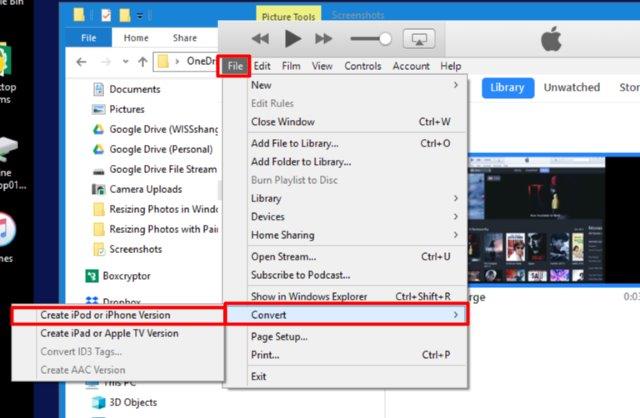Choose Page Setup from menu

357,337
